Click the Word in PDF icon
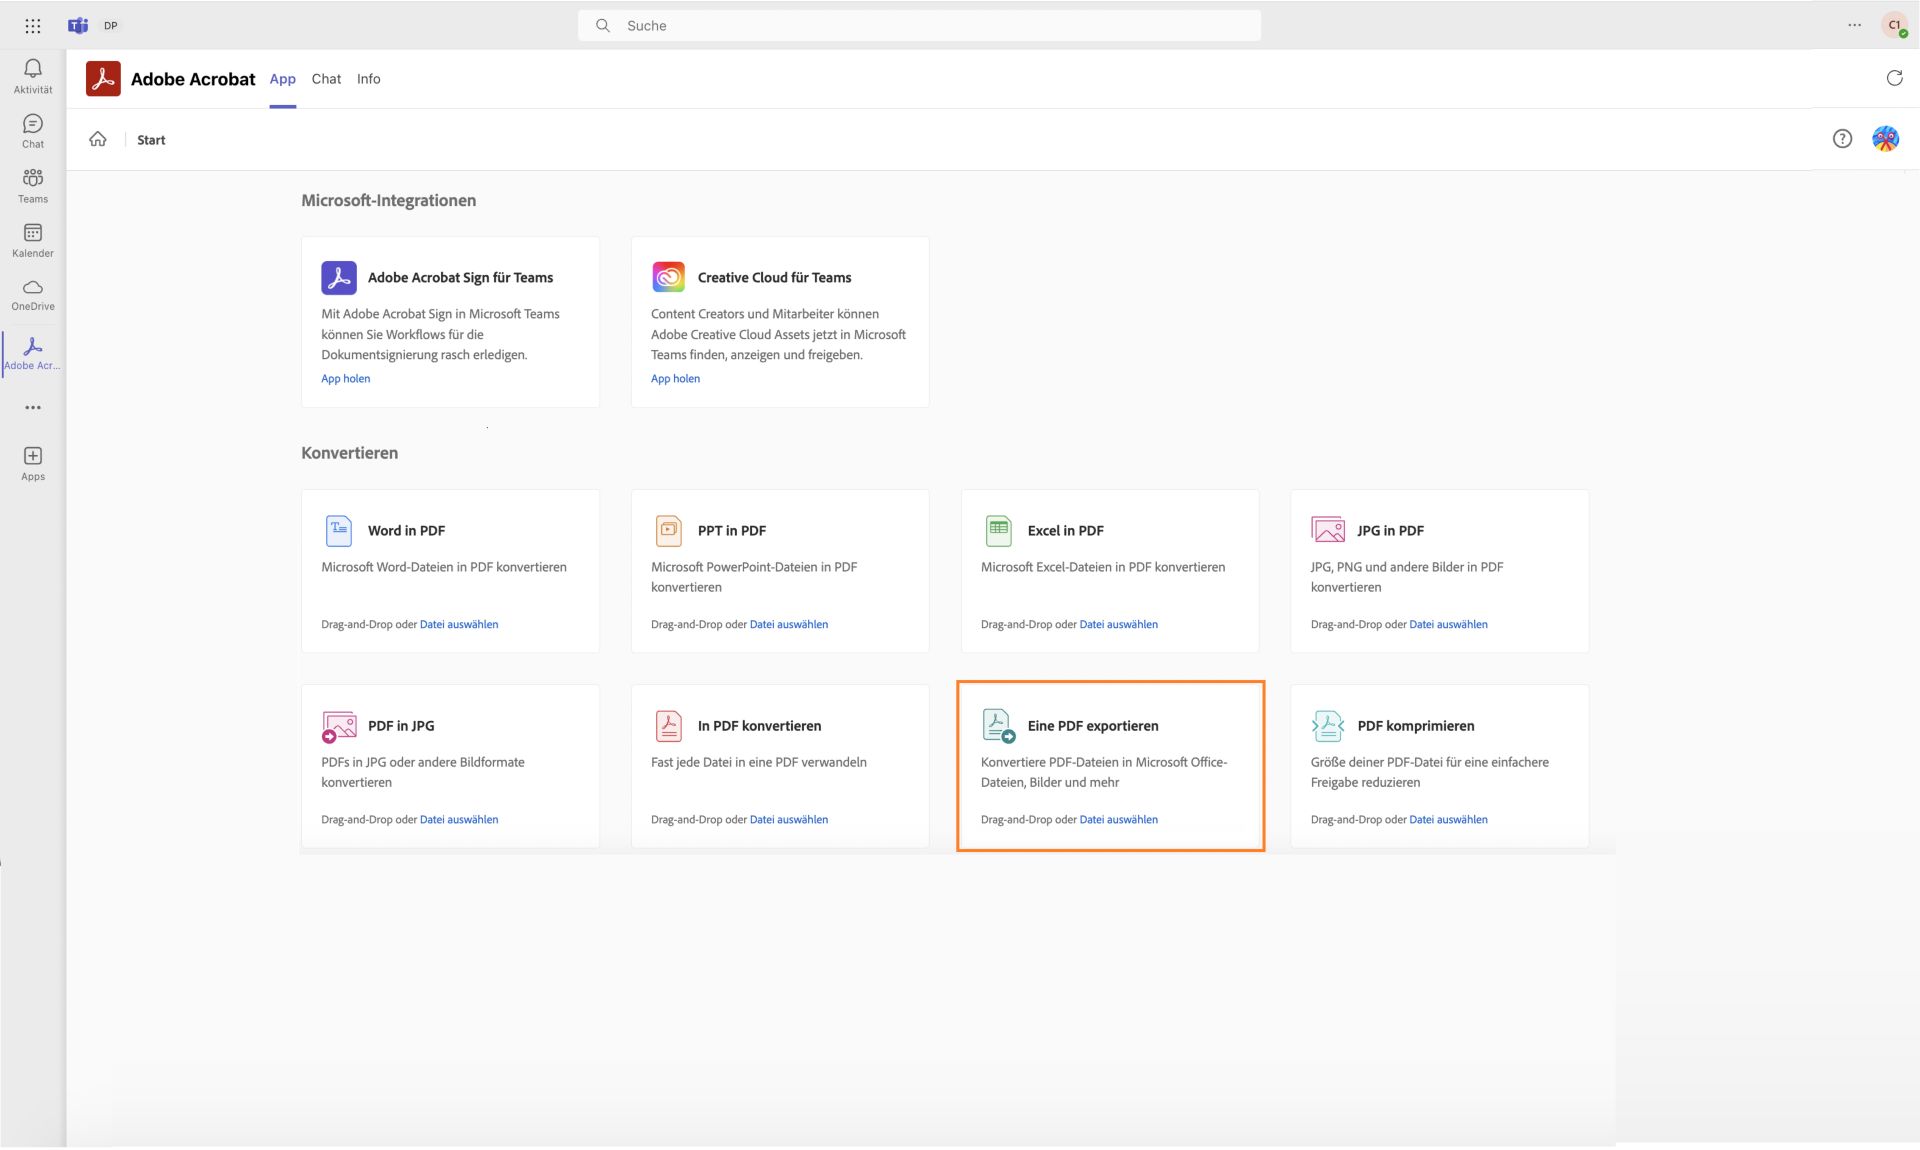This screenshot has height=1150, width=1920. point(339,530)
